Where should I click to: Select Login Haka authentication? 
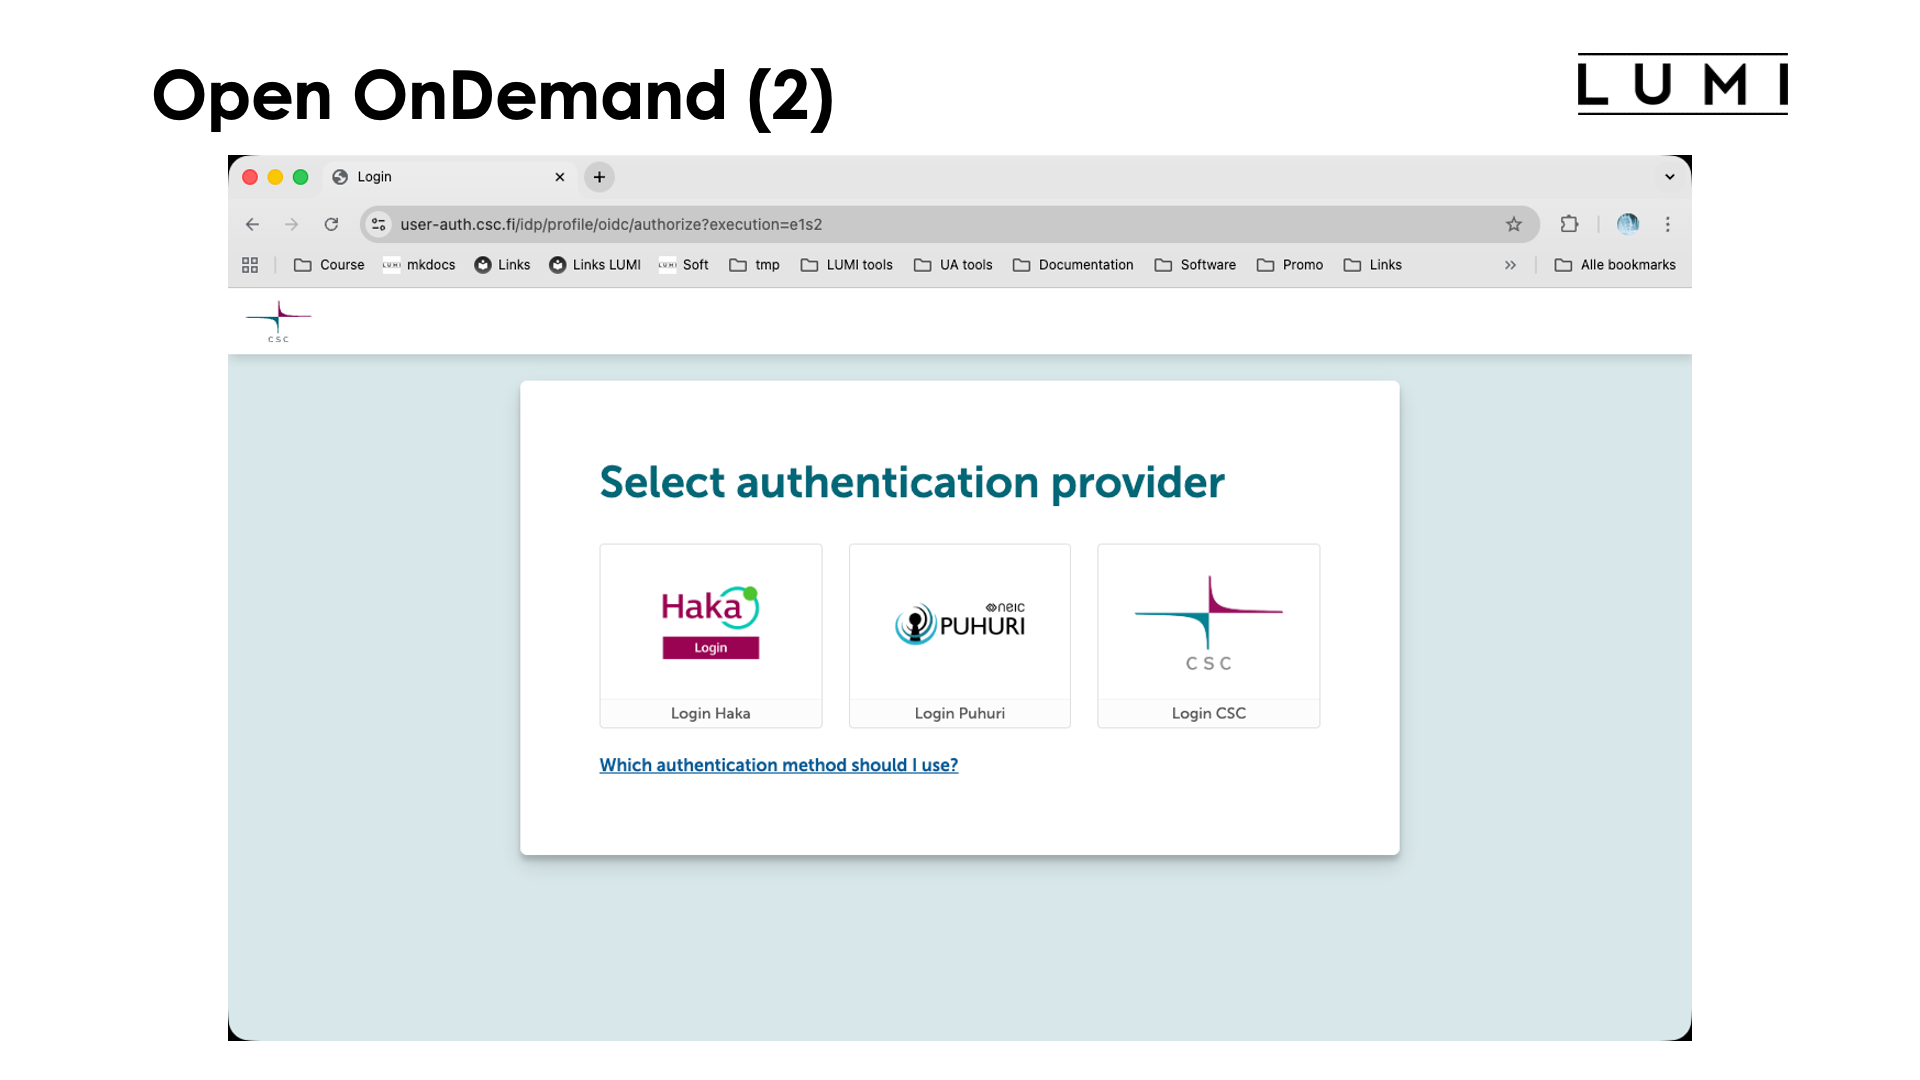click(710, 636)
